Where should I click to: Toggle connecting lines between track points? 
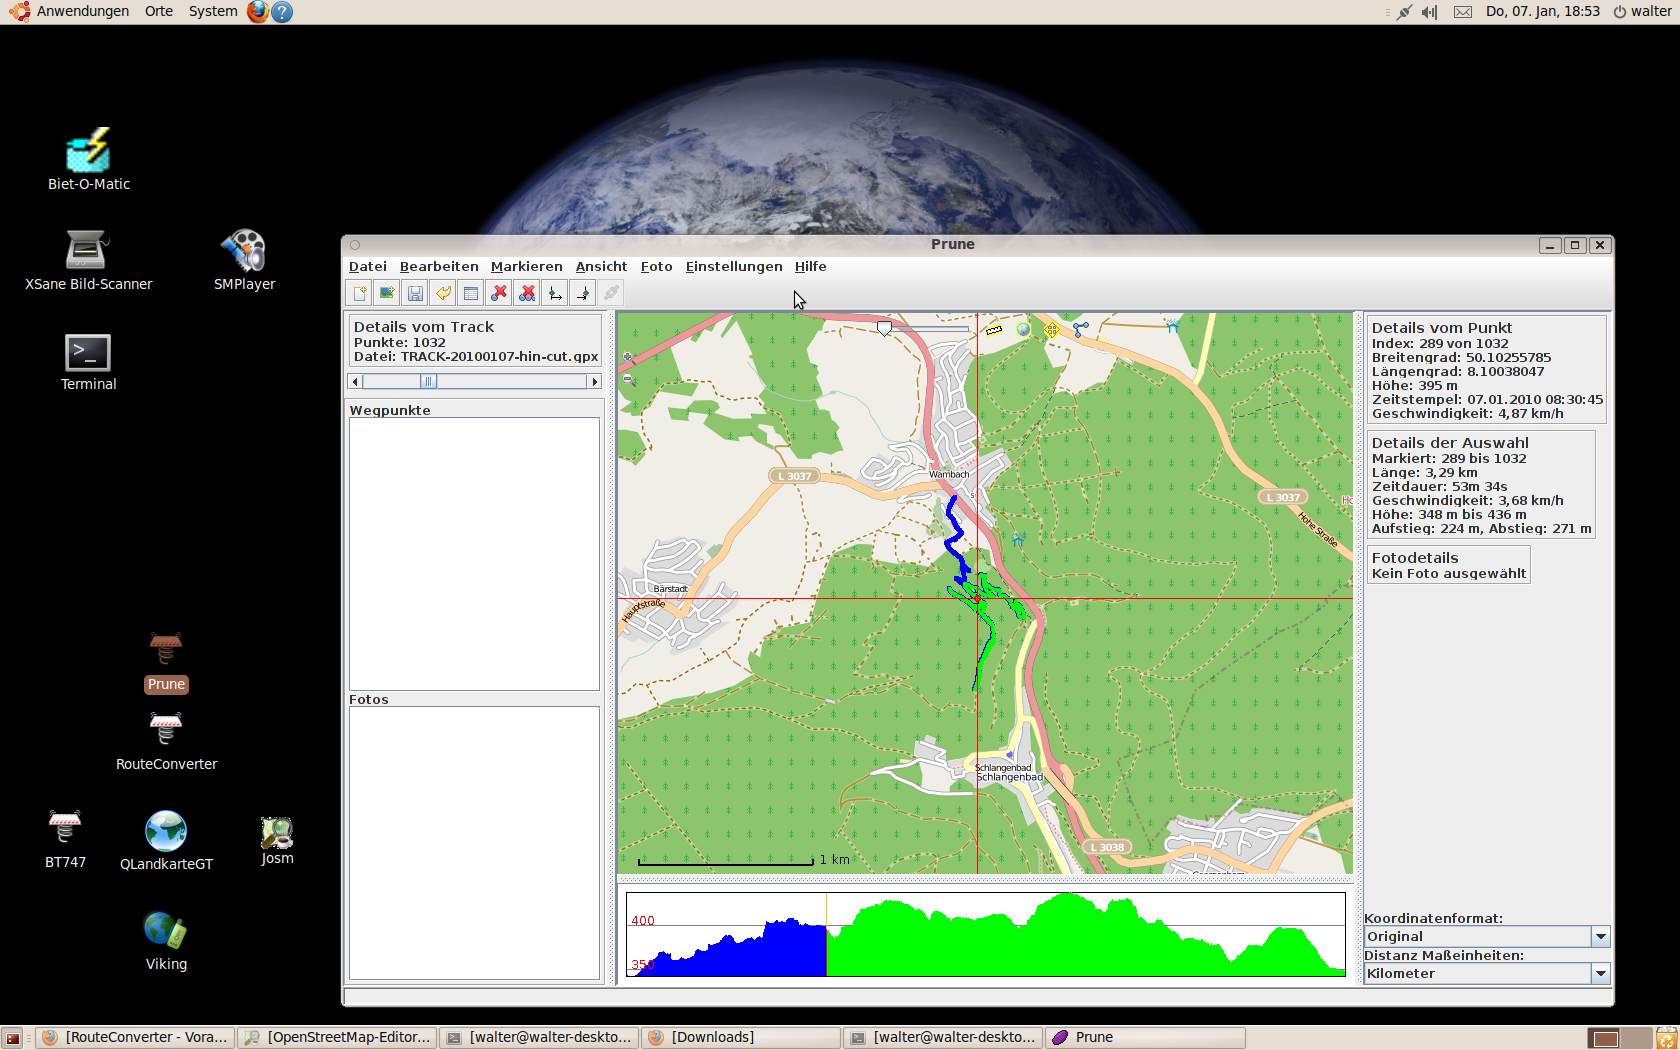click(x=1080, y=329)
